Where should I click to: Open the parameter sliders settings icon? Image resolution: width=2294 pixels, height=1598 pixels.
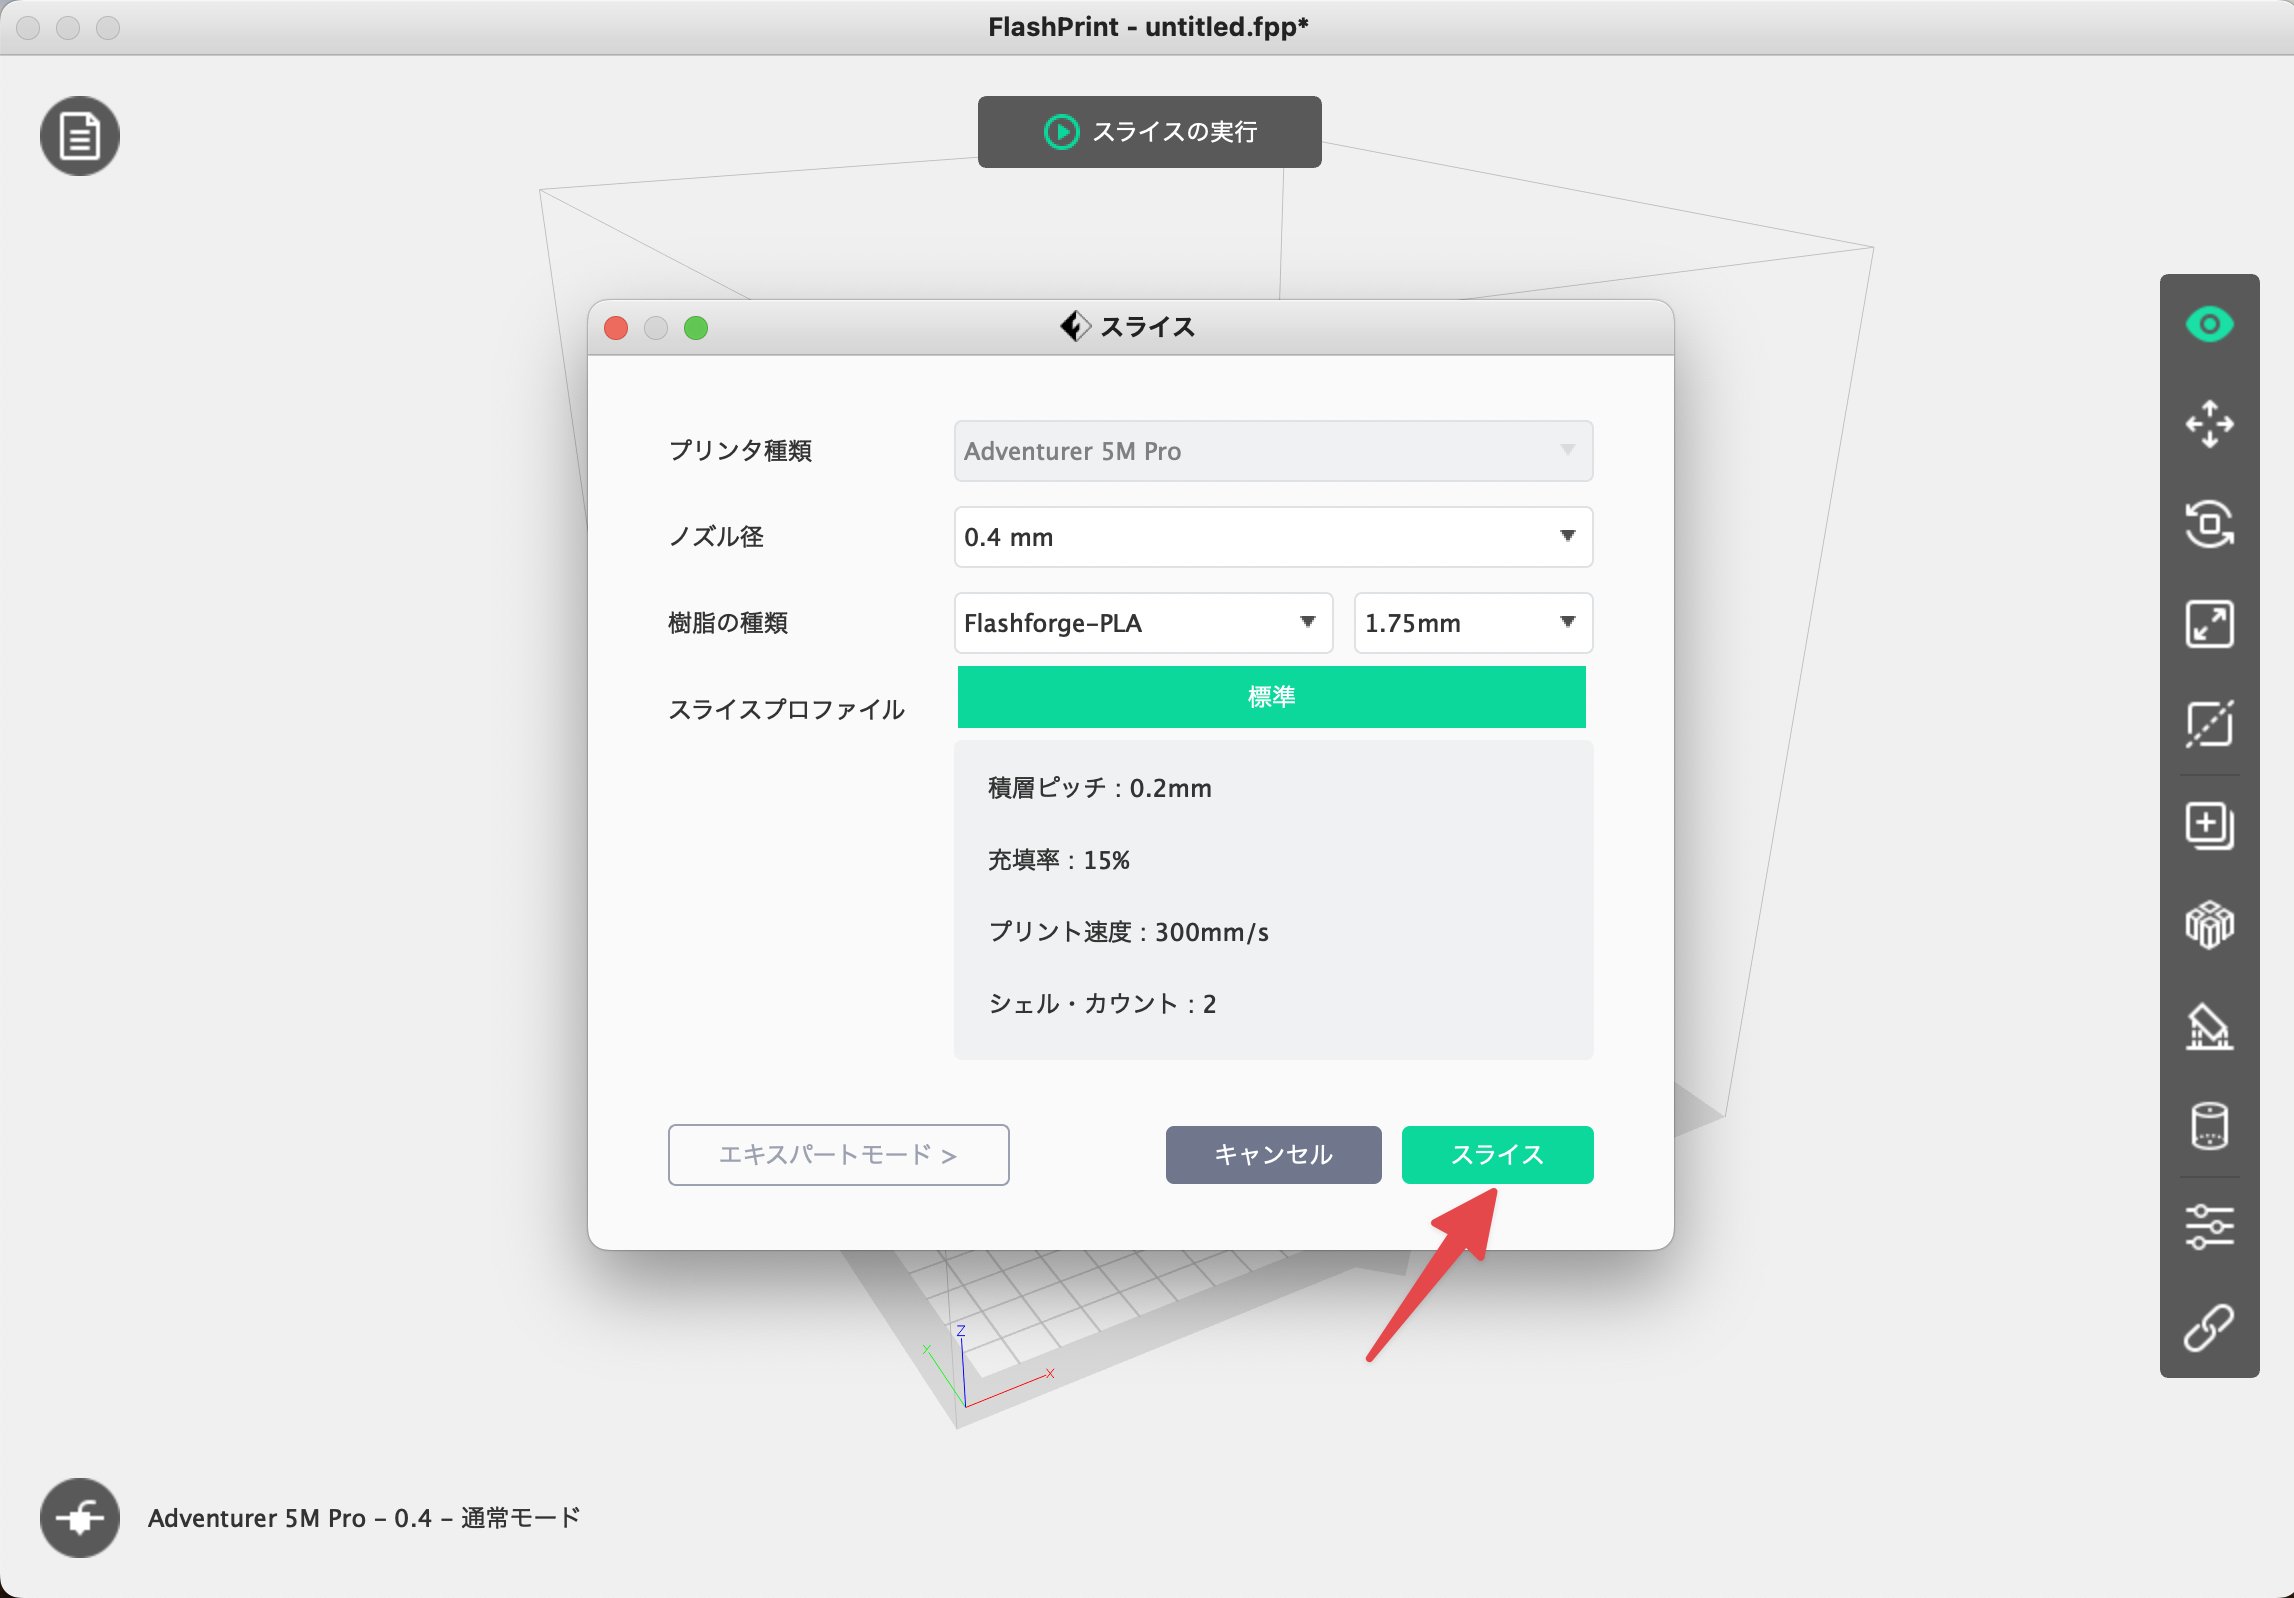(2209, 1227)
